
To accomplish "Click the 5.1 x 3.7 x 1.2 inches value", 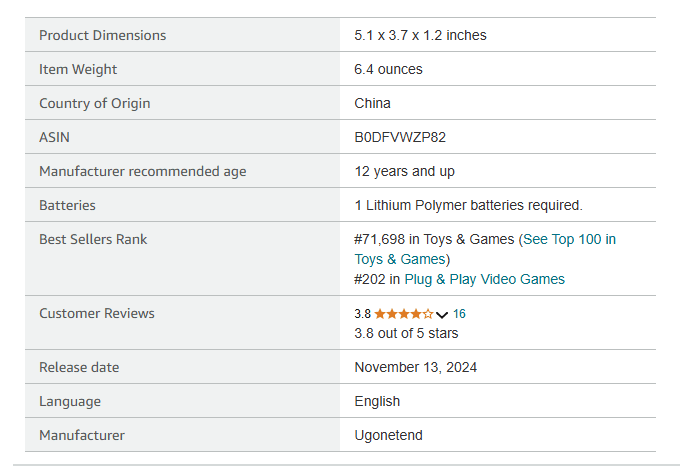I will [x=420, y=35].
